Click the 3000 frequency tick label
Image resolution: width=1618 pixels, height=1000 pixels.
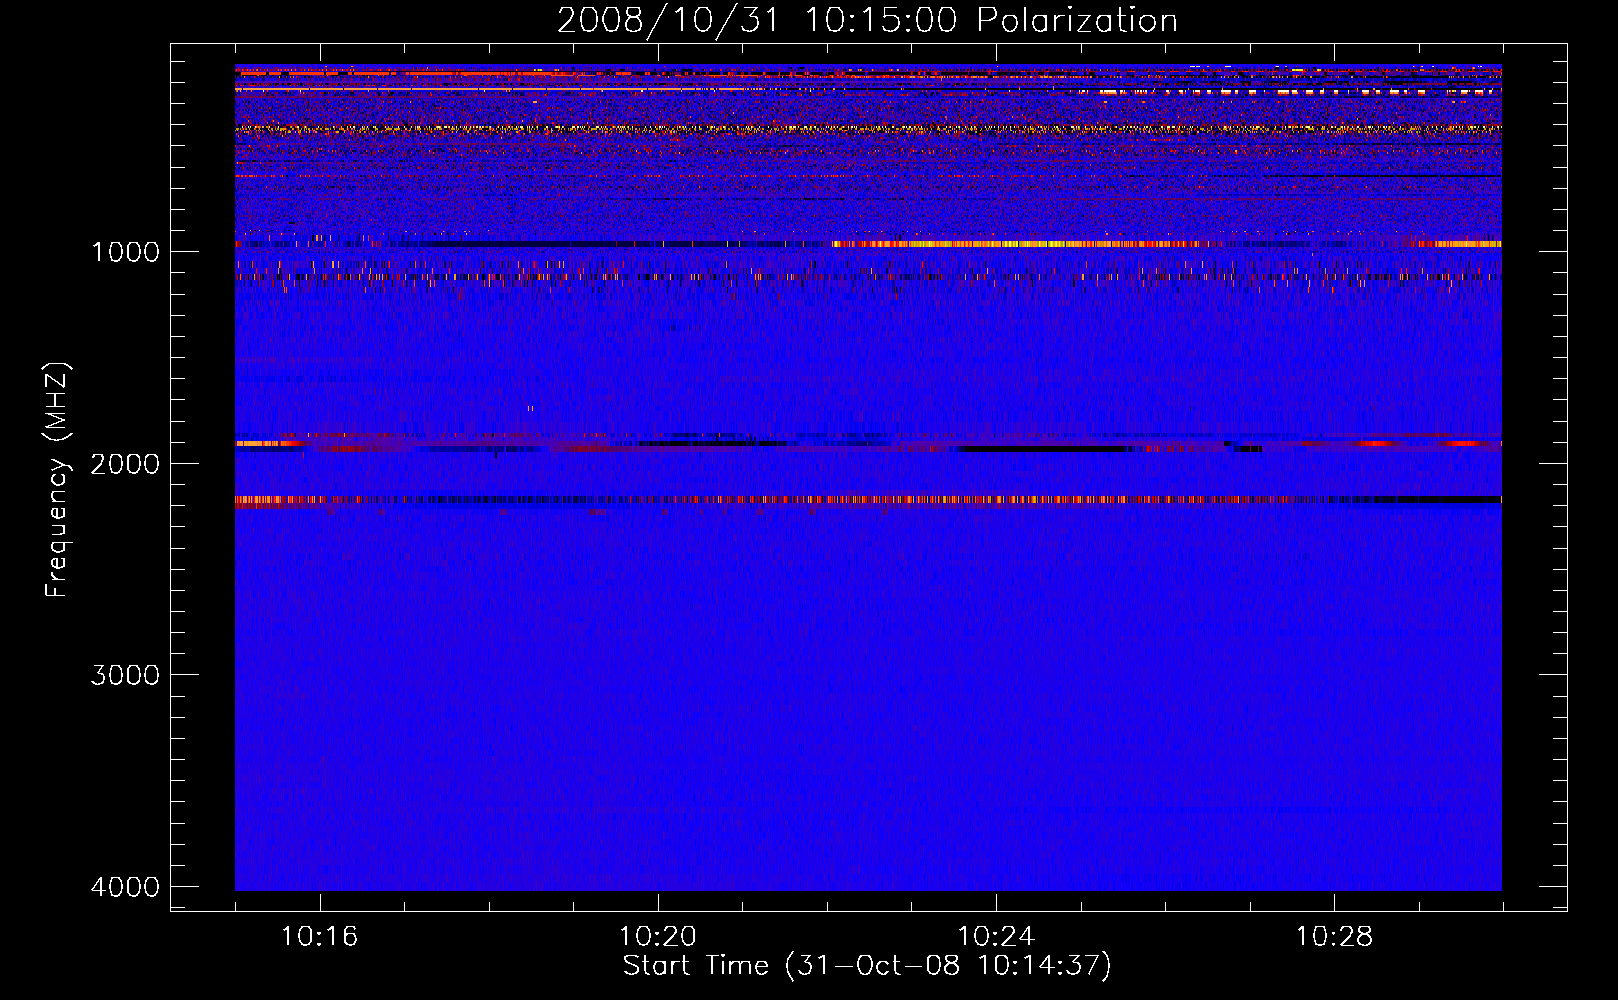[x=125, y=675]
